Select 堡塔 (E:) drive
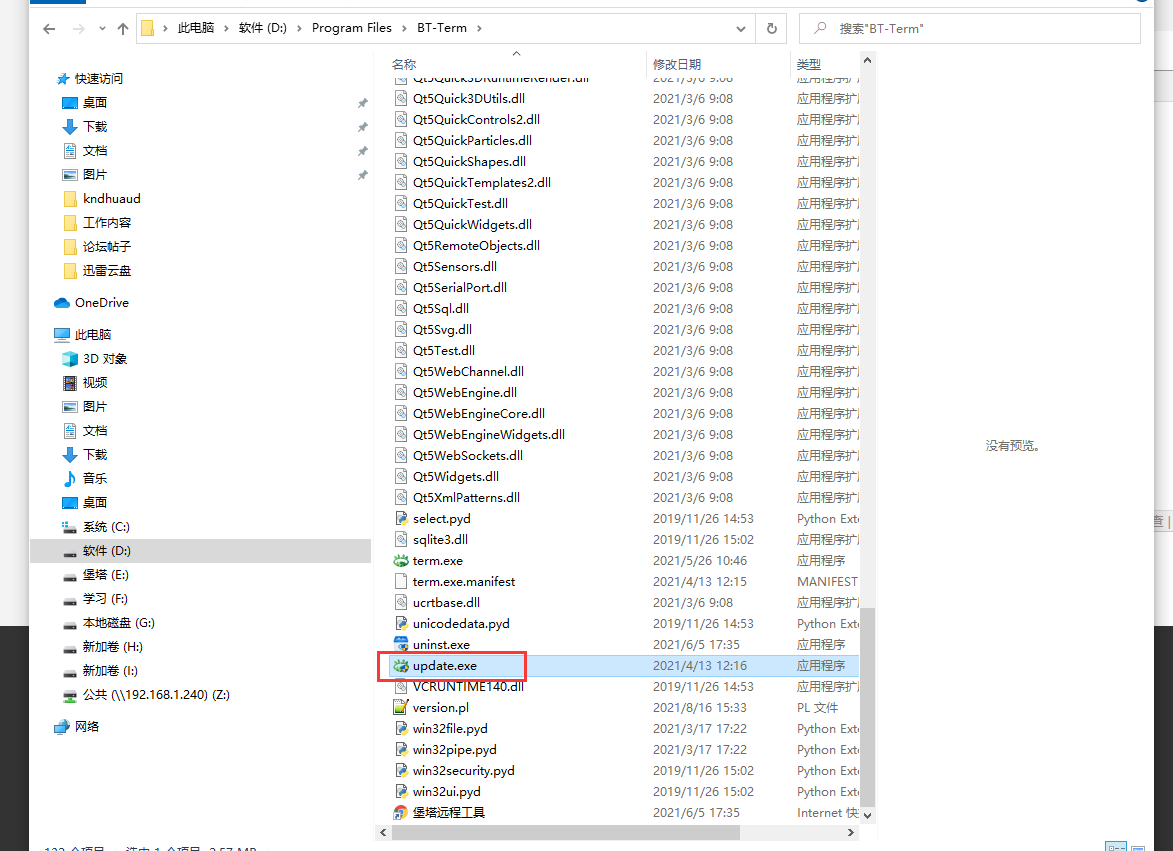This screenshot has height=851, width=1173. click(x=105, y=574)
